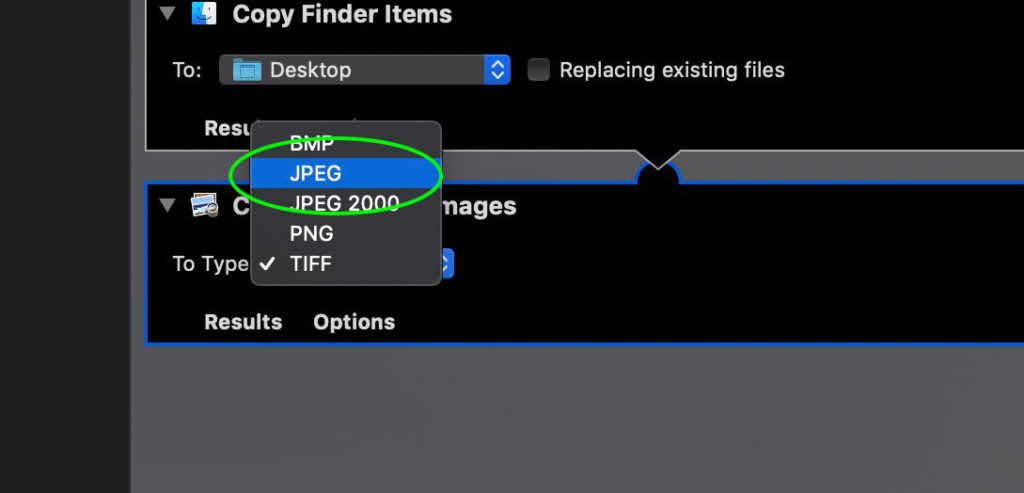Image resolution: width=1024 pixels, height=493 pixels.
Task: Click the Desktop folder icon in the destination popup
Action: pyautogui.click(x=247, y=70)
